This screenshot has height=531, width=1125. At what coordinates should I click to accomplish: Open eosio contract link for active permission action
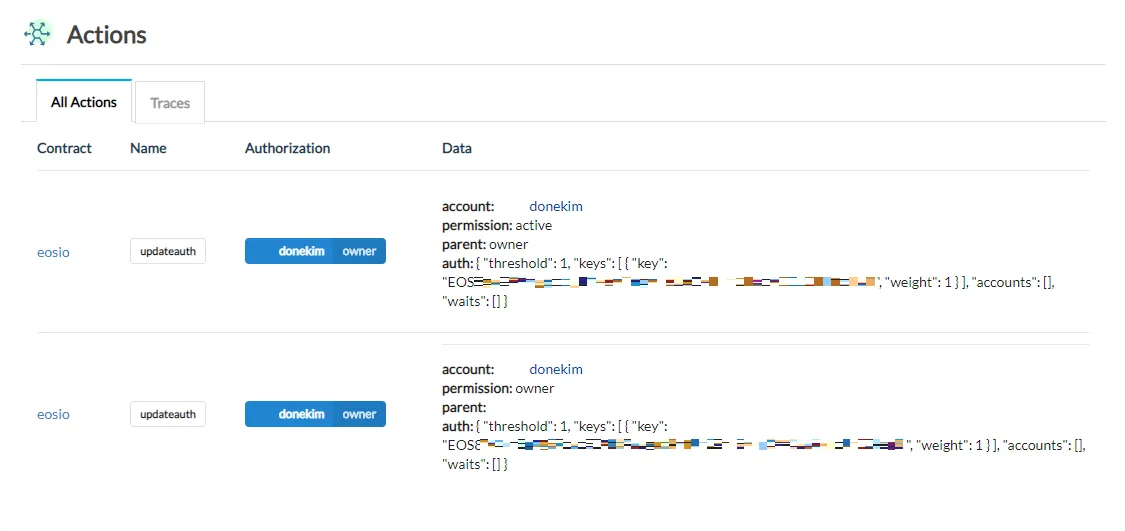(x=54, y=253)
